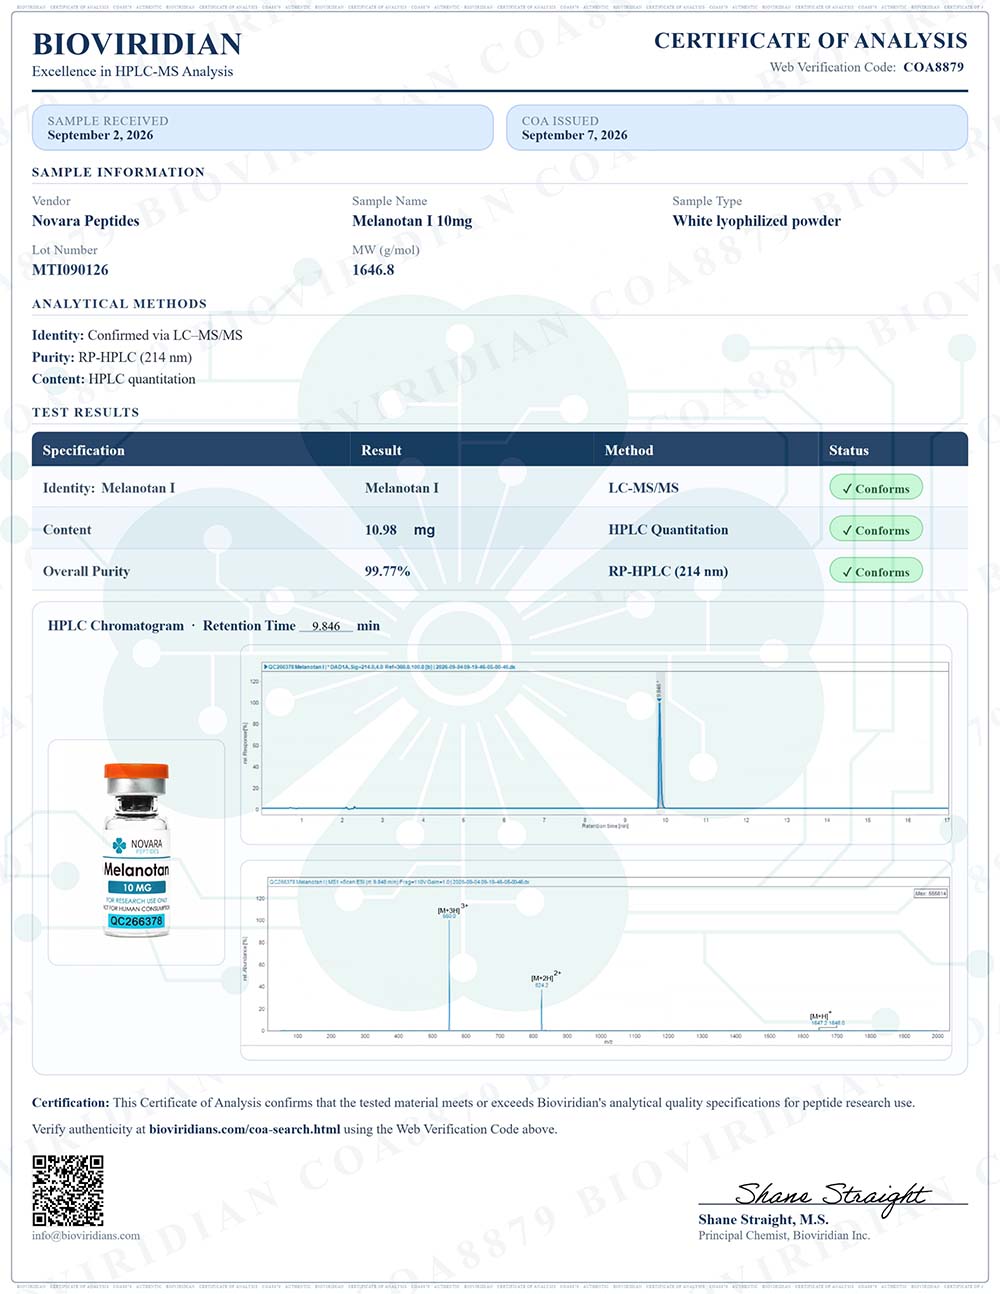Open the mass spectrum plot image
This screenshot has height=1294, width=1000.
(596, 959)
